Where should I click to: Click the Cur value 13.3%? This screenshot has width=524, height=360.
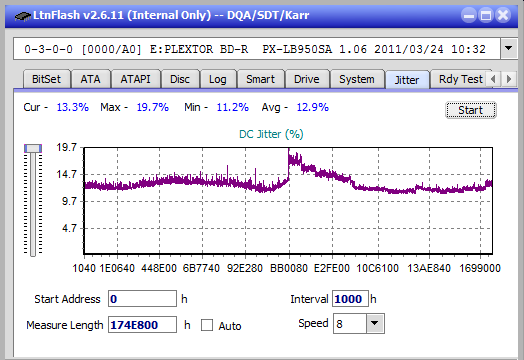point(73,107)
